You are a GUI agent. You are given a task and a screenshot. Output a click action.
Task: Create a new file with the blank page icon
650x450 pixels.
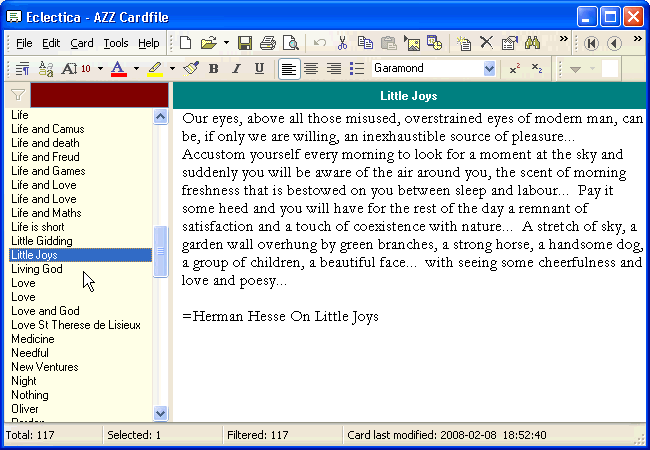tap(185, 43)
